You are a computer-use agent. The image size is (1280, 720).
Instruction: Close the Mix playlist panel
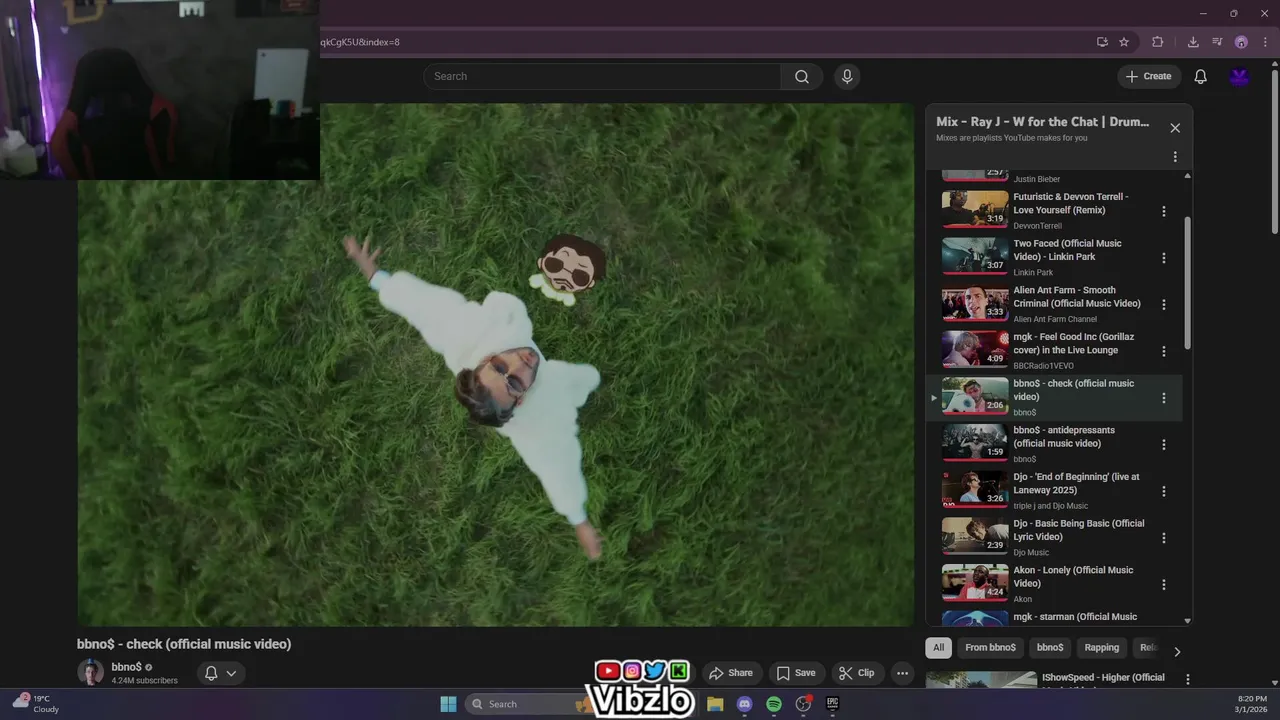pos(1175,128)
